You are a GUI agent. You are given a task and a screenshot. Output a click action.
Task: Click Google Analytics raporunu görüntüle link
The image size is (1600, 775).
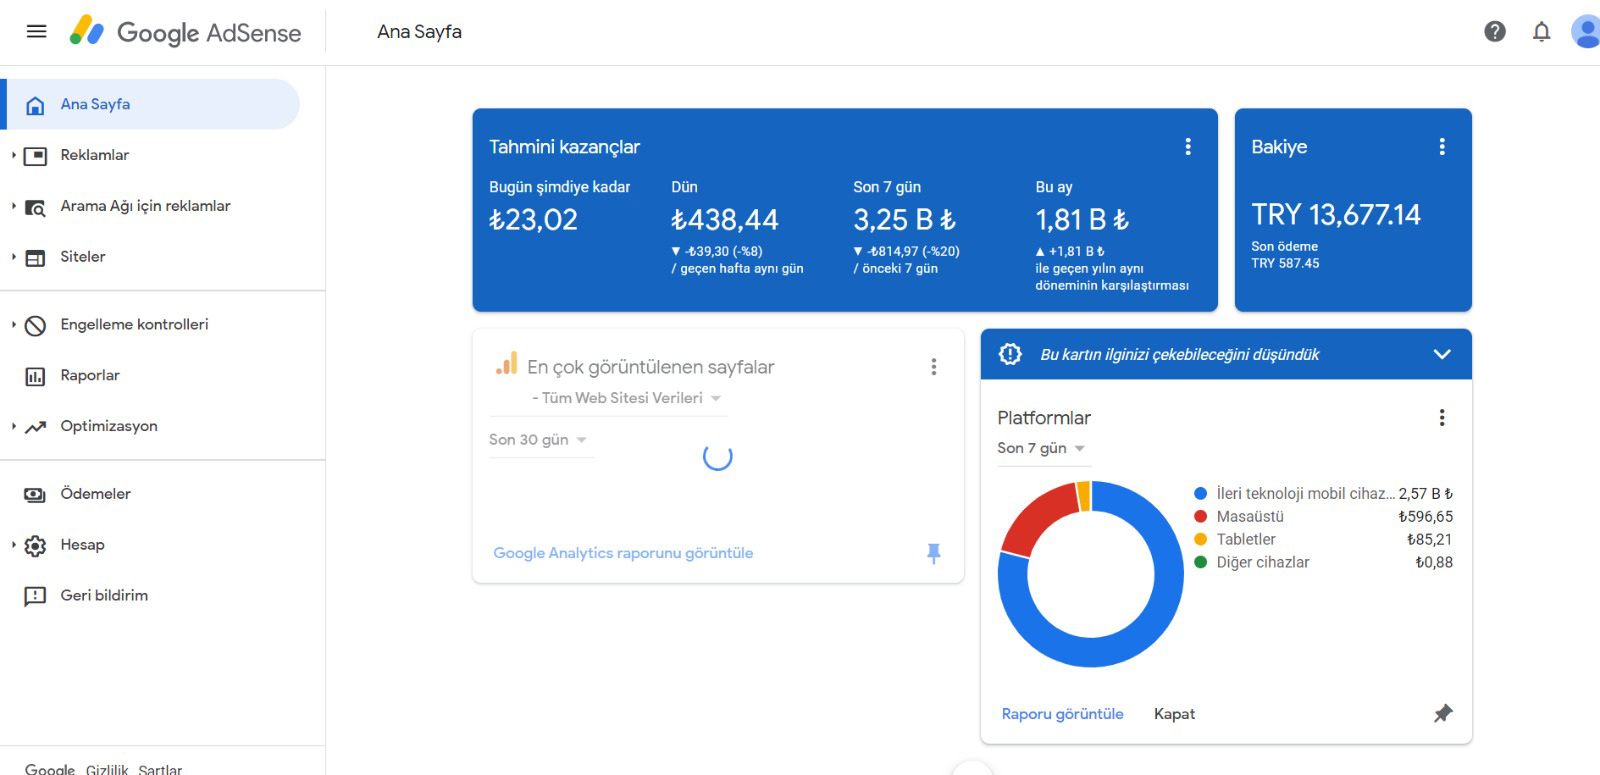pos(623,553)
